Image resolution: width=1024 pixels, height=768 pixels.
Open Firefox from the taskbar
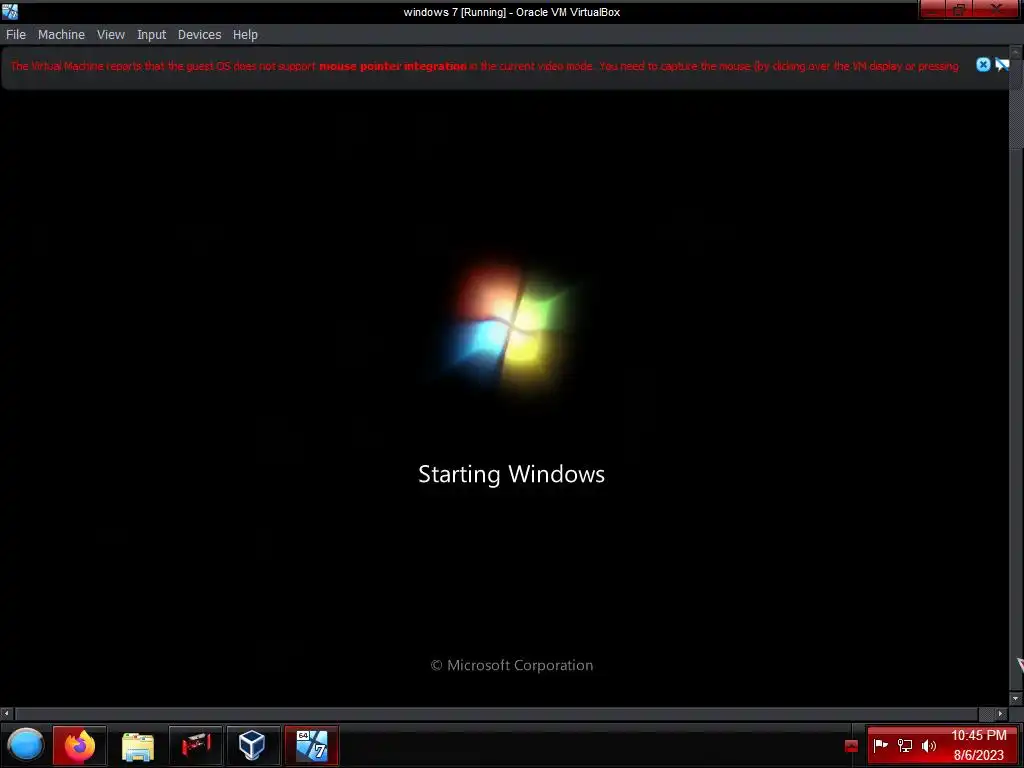79,745
